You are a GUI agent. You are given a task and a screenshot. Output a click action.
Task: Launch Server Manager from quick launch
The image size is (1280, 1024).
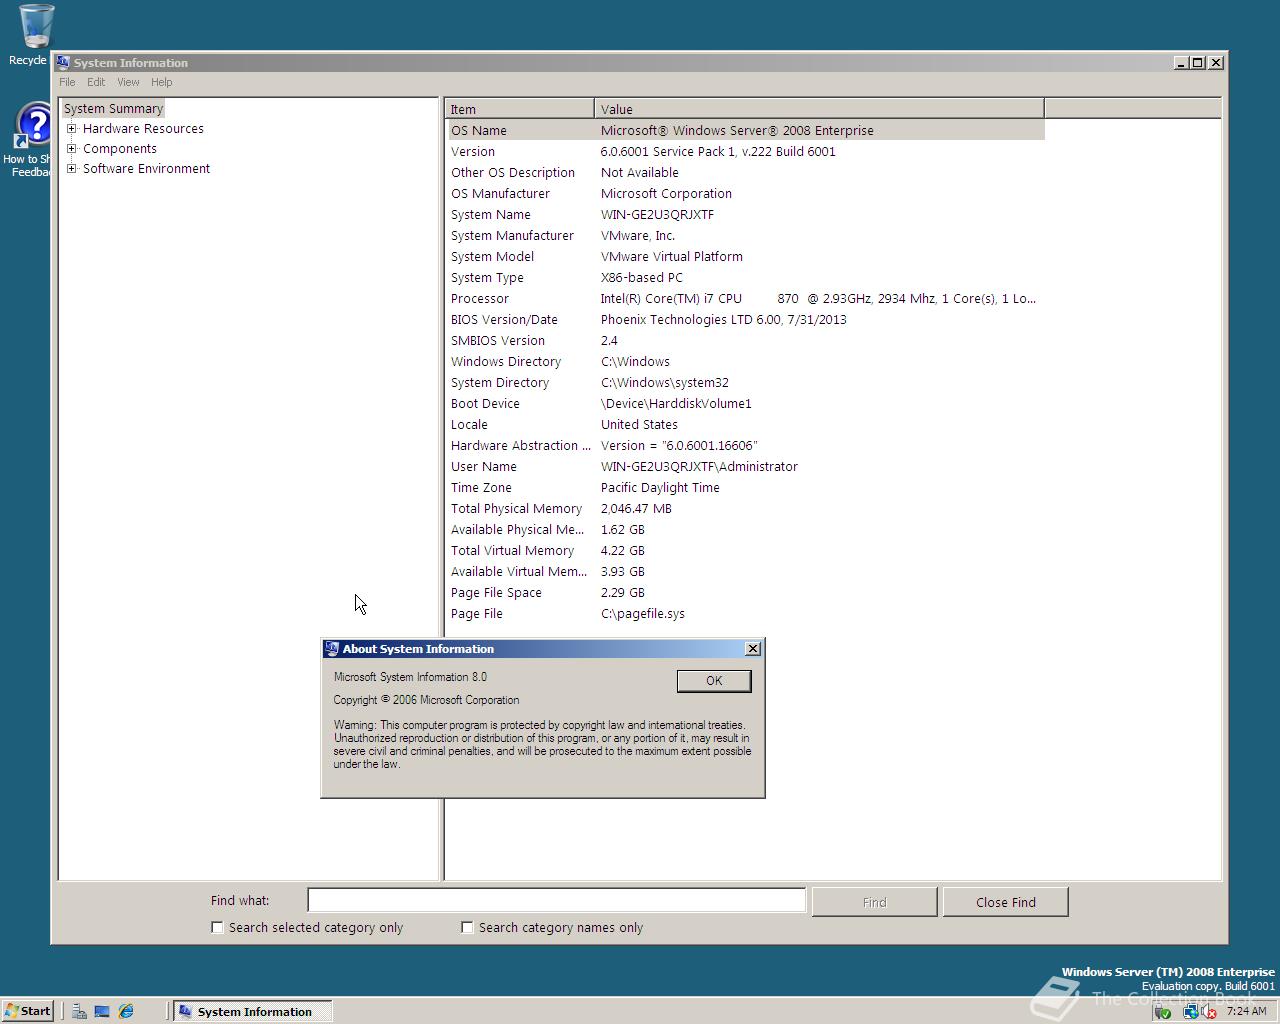(79, 1011)
